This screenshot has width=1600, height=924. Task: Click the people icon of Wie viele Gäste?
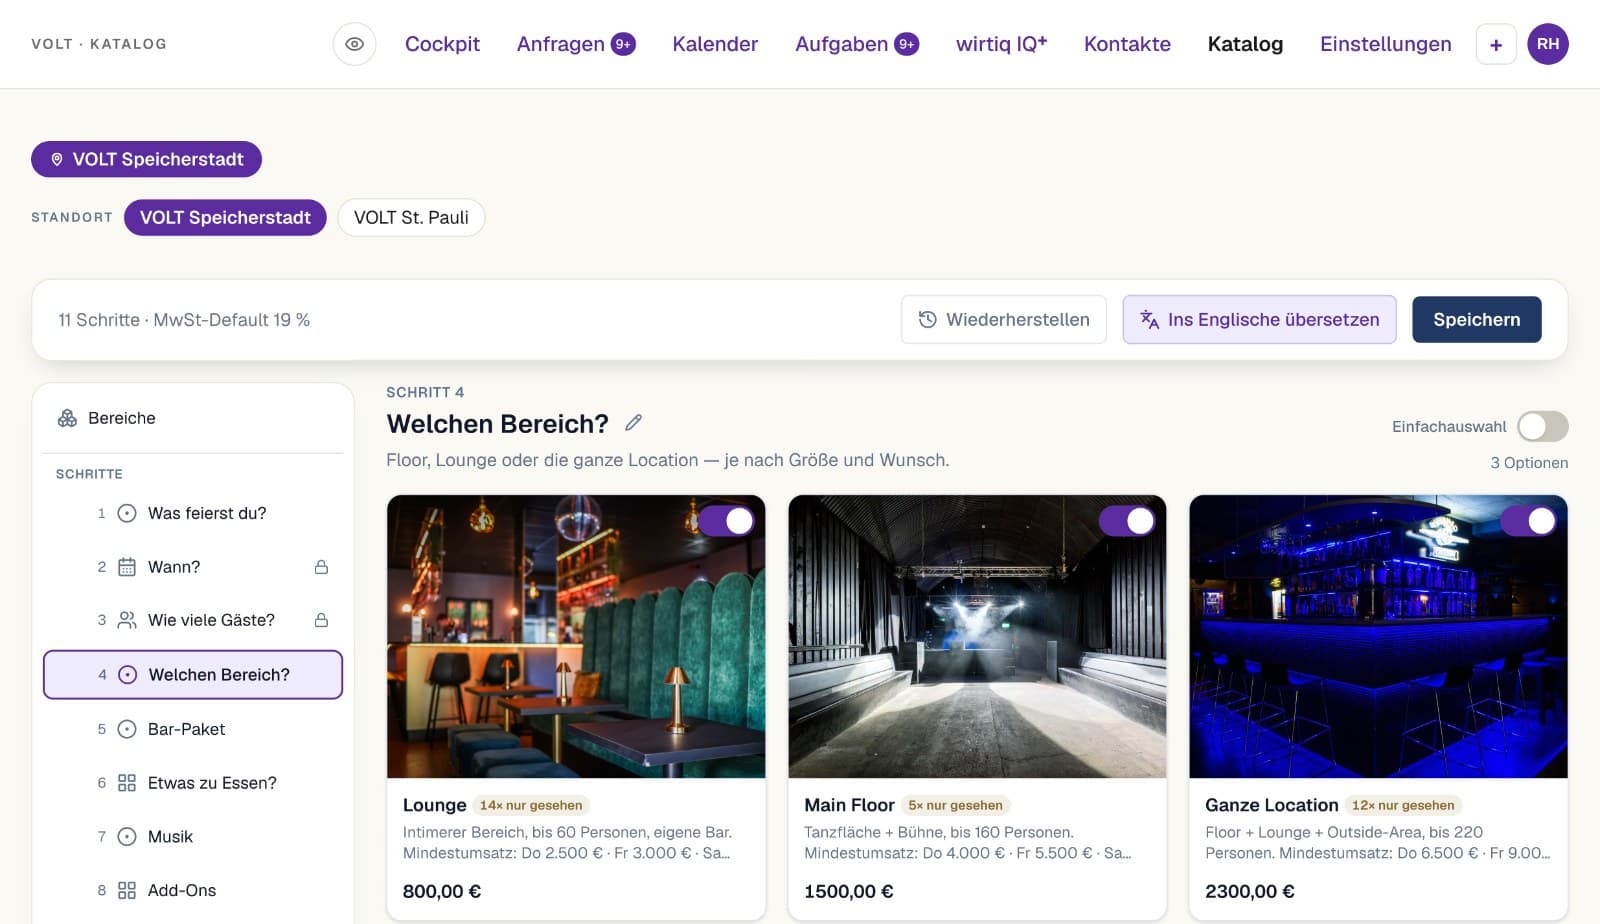pyautogui.click(x=127, y=620)
